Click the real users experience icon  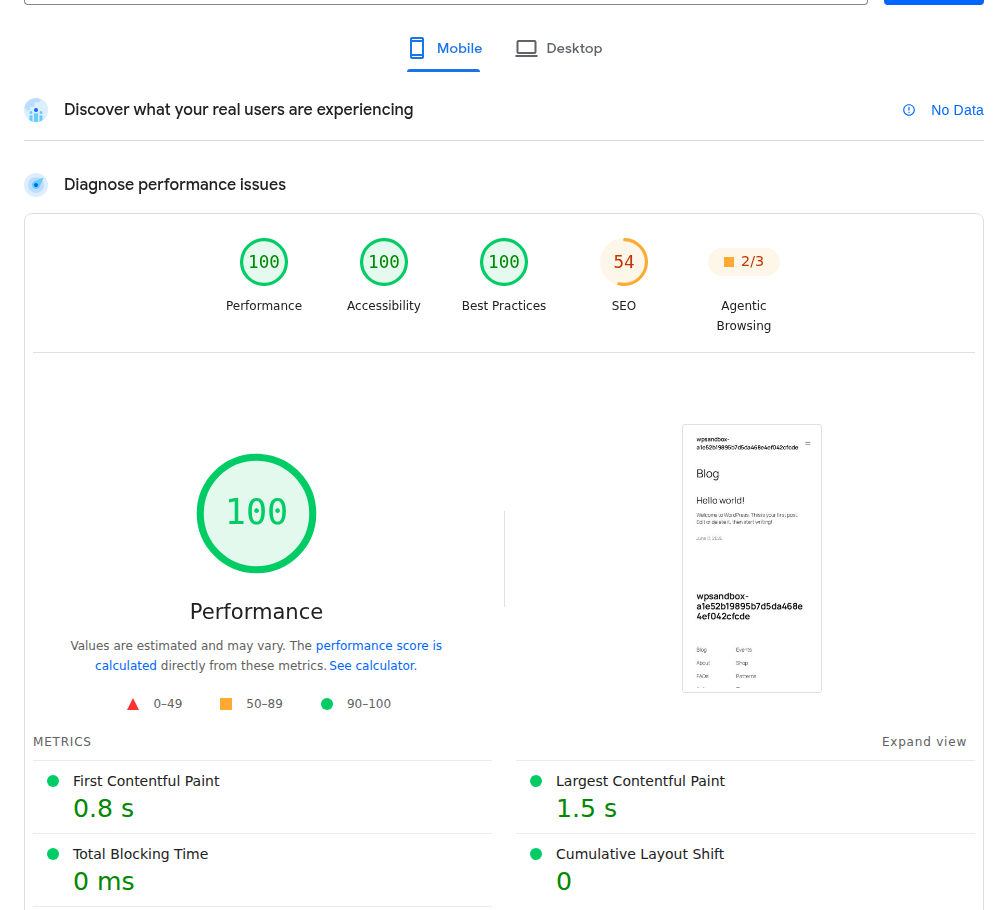[36, 110]
